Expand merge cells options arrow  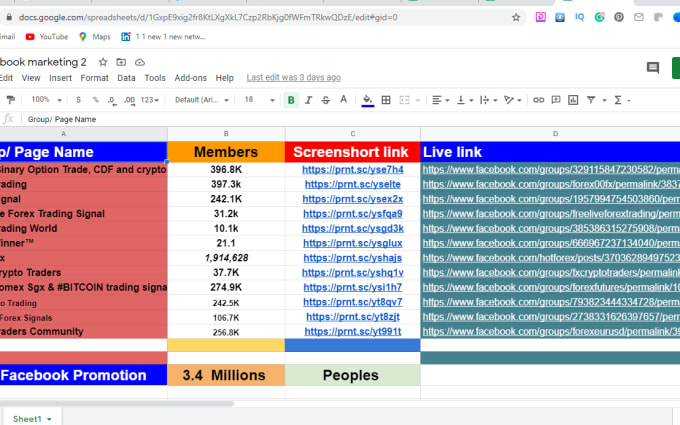coord(418,100)
